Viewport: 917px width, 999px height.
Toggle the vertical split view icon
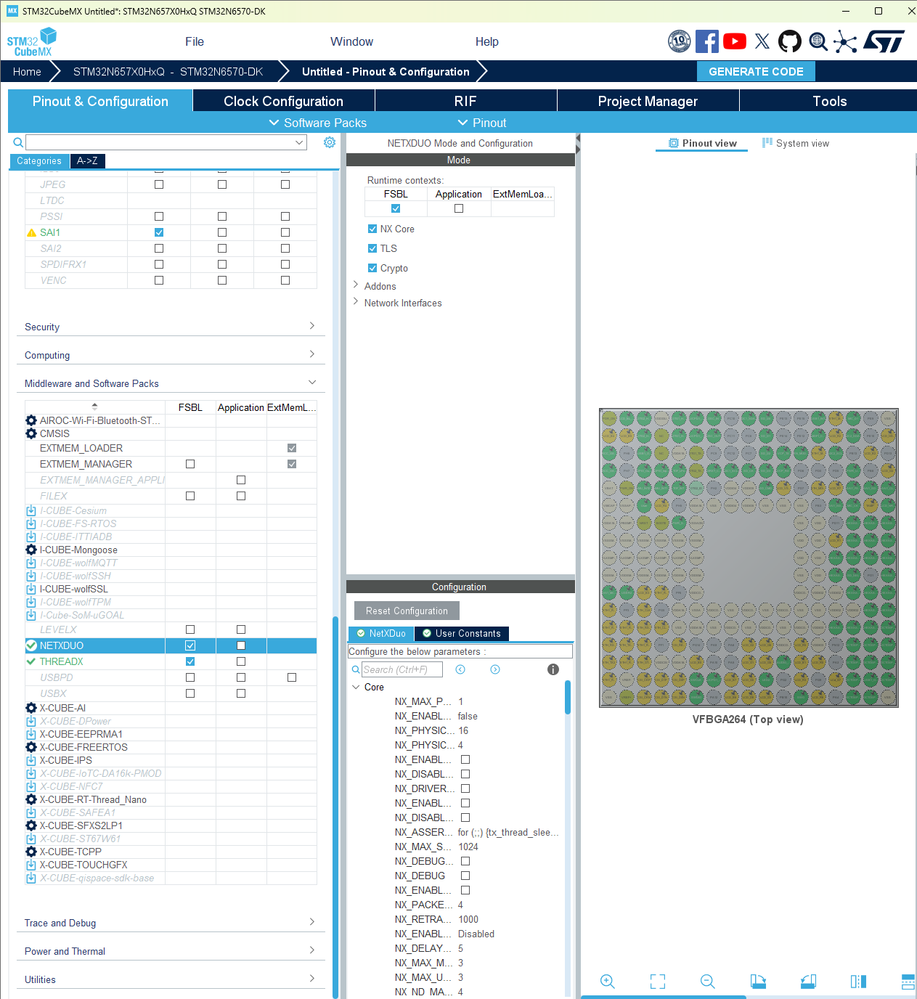point(858,981)
